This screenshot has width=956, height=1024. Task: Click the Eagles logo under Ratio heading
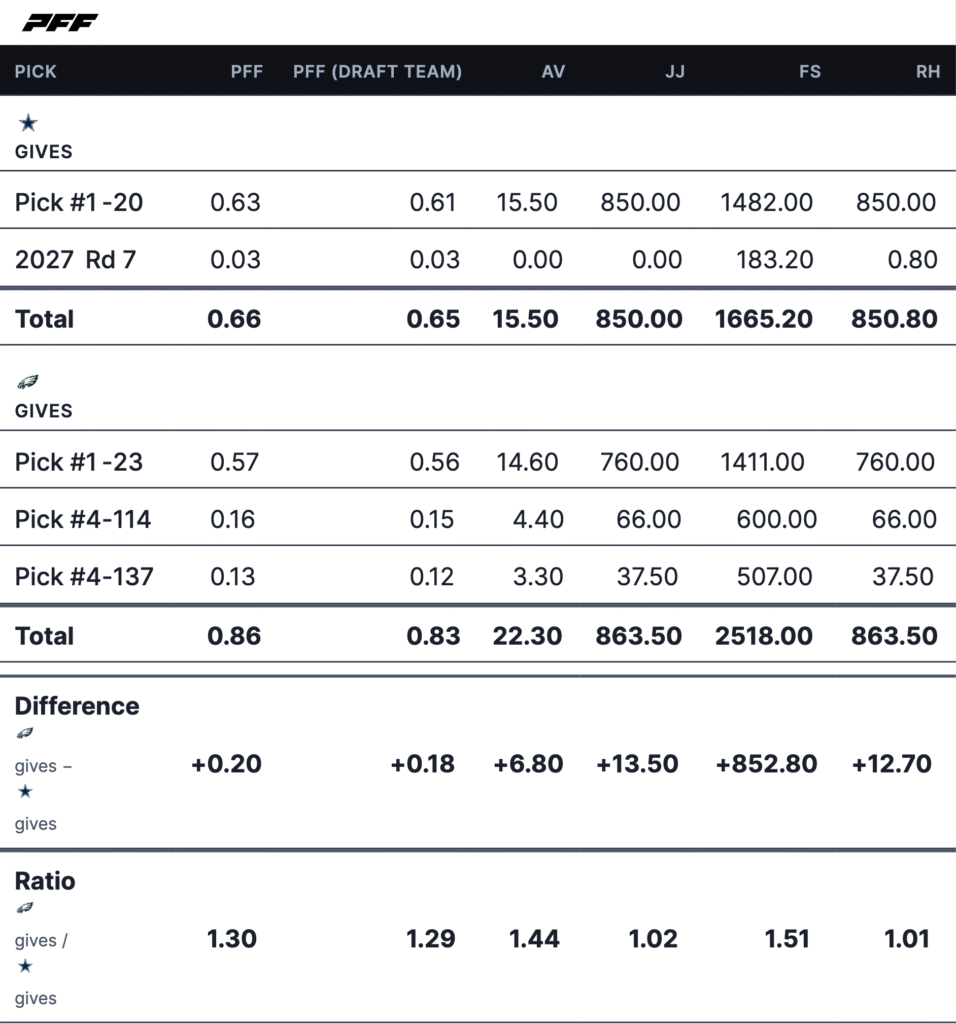point(25,908)
